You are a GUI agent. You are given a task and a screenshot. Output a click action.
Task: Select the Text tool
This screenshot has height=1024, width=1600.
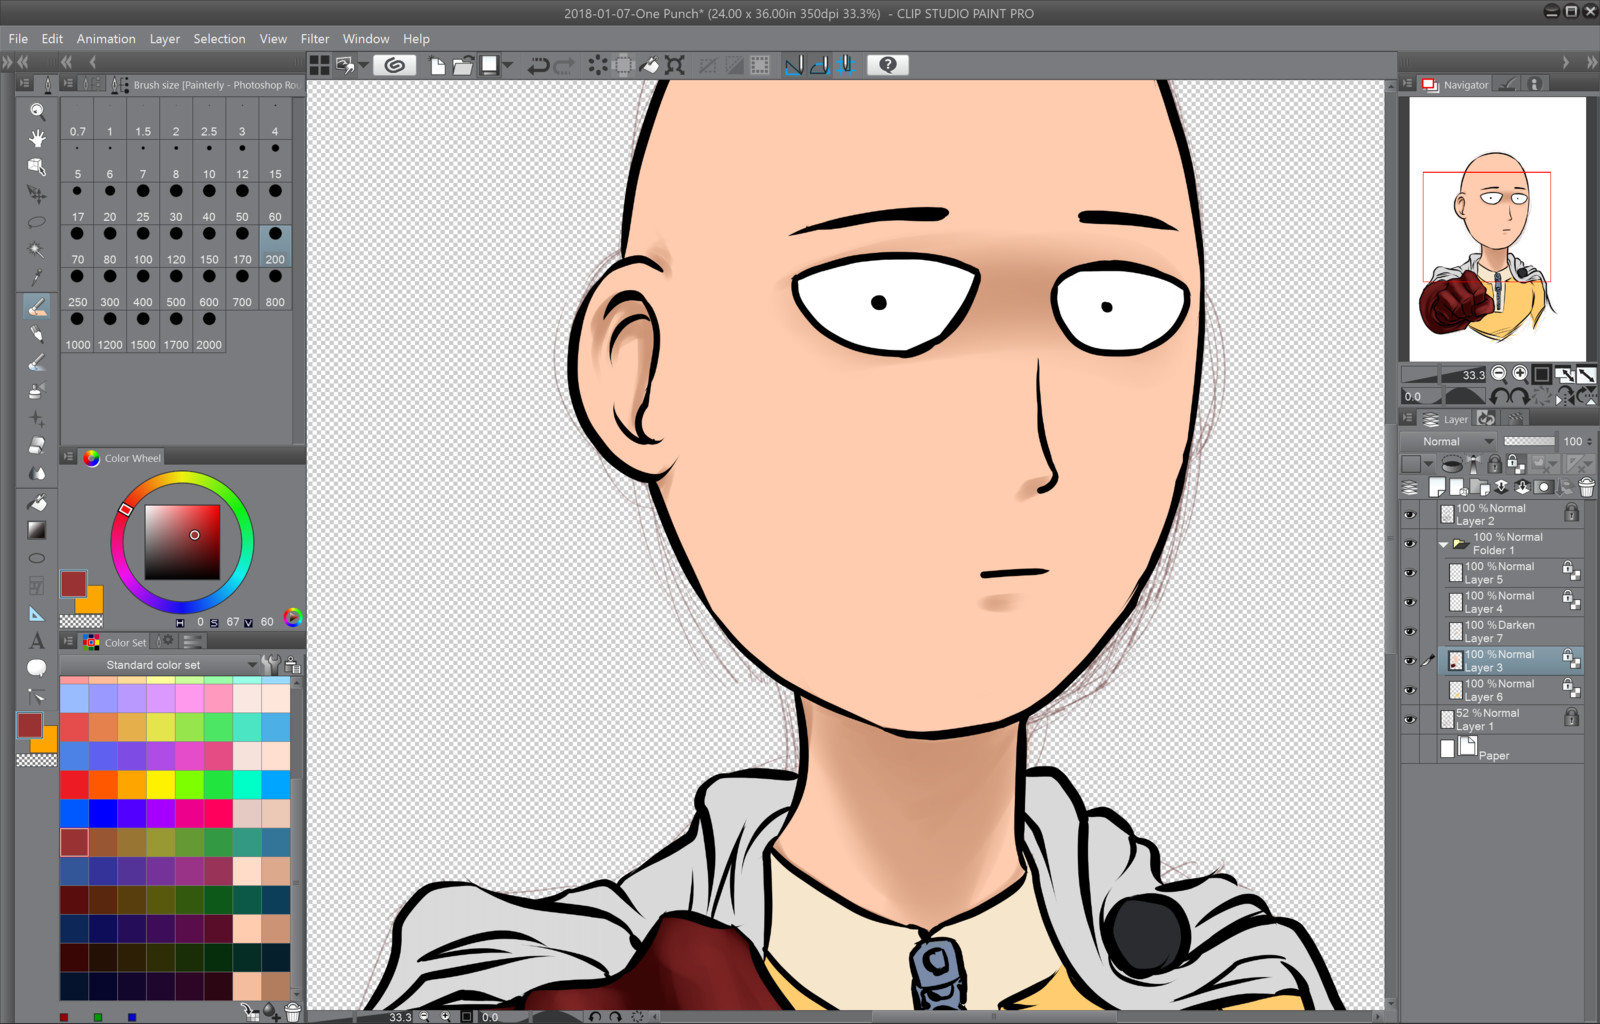37,641
